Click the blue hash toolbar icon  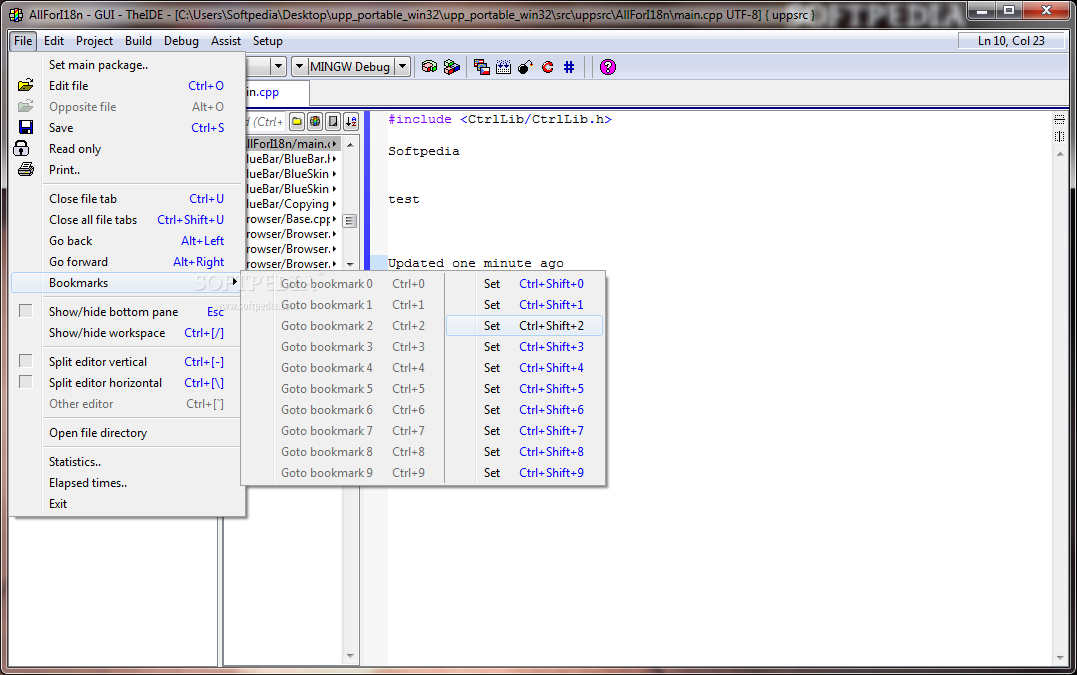569,67
